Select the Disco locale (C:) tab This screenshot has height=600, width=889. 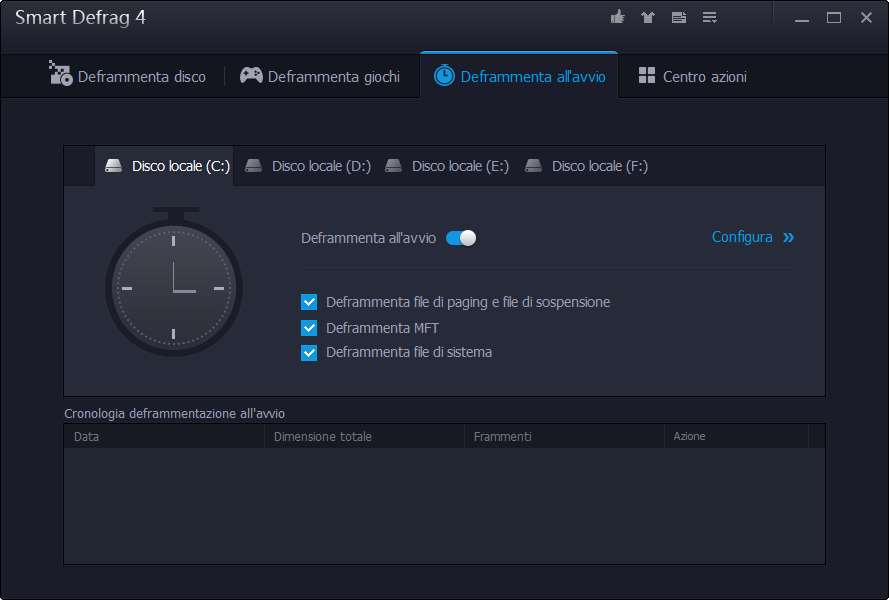point(167,166)
